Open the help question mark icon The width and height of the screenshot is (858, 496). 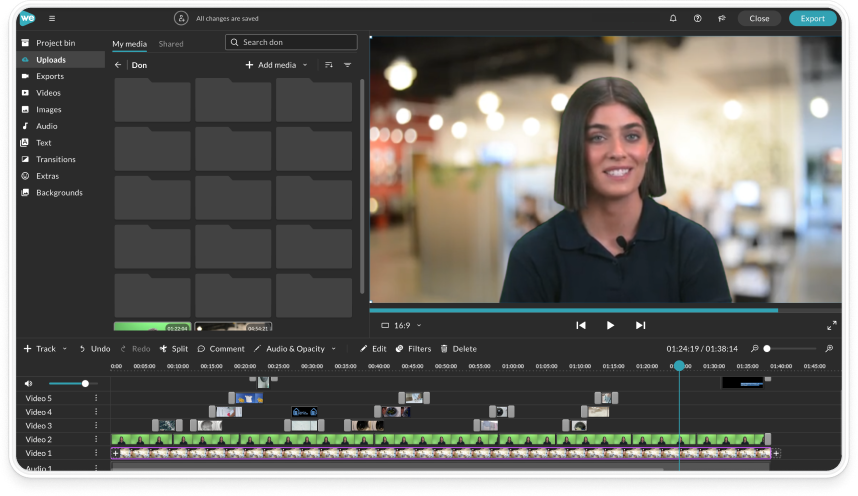click(x=697, y=18)
